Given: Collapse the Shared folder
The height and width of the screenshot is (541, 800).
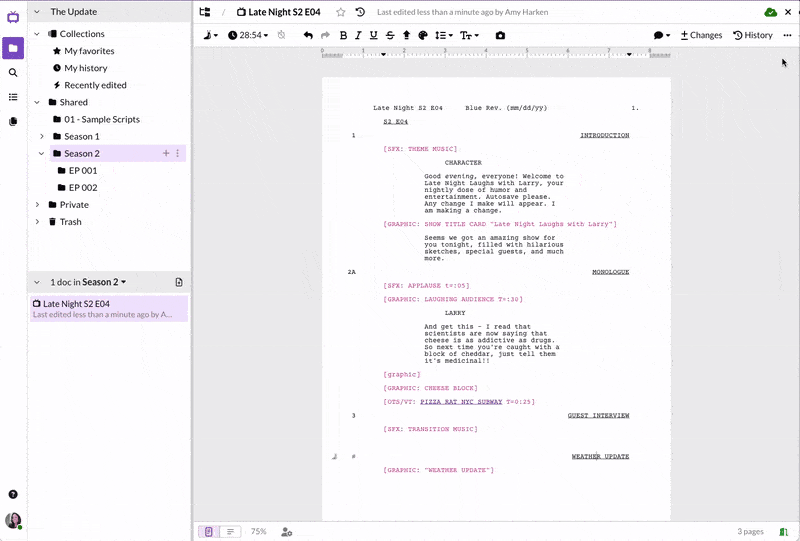Looking at the screenshot, I should [37, 102].
